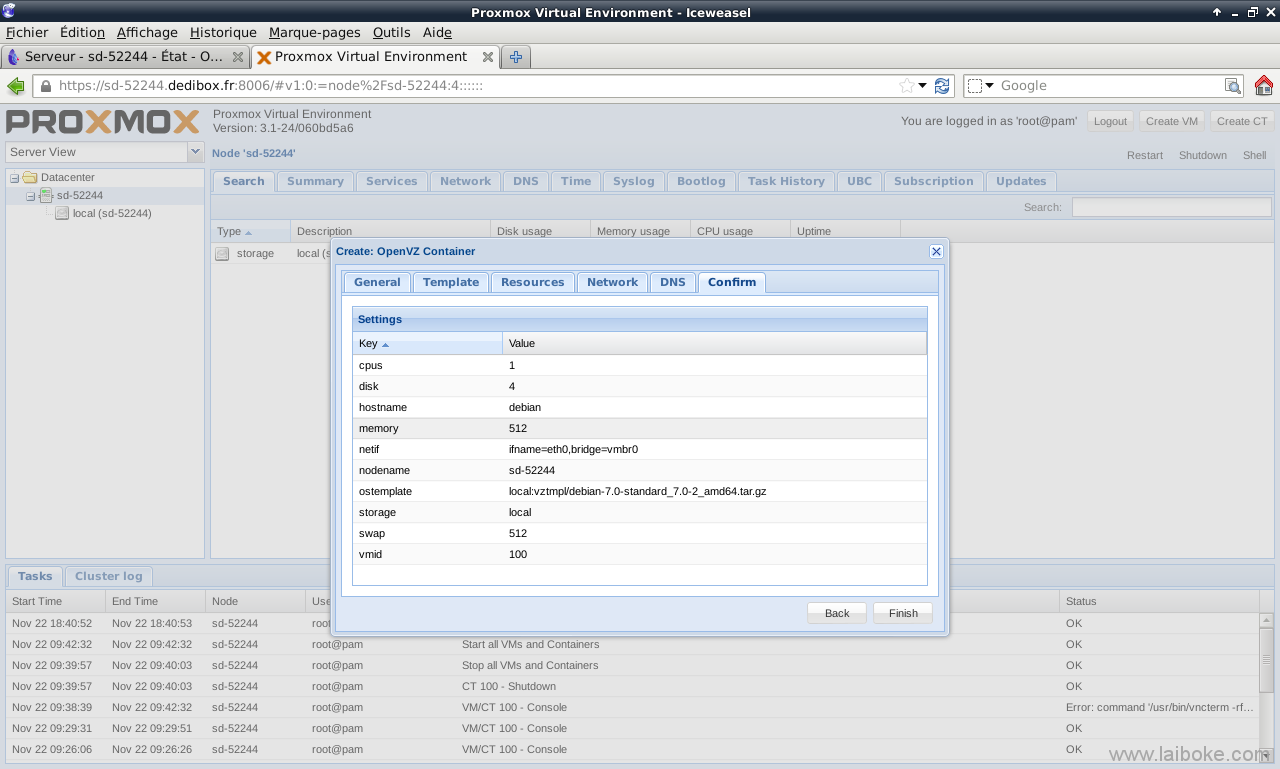Click the storage row icon in Search grid
This screenshot has width=1280, height=769.
click(222, 254)
